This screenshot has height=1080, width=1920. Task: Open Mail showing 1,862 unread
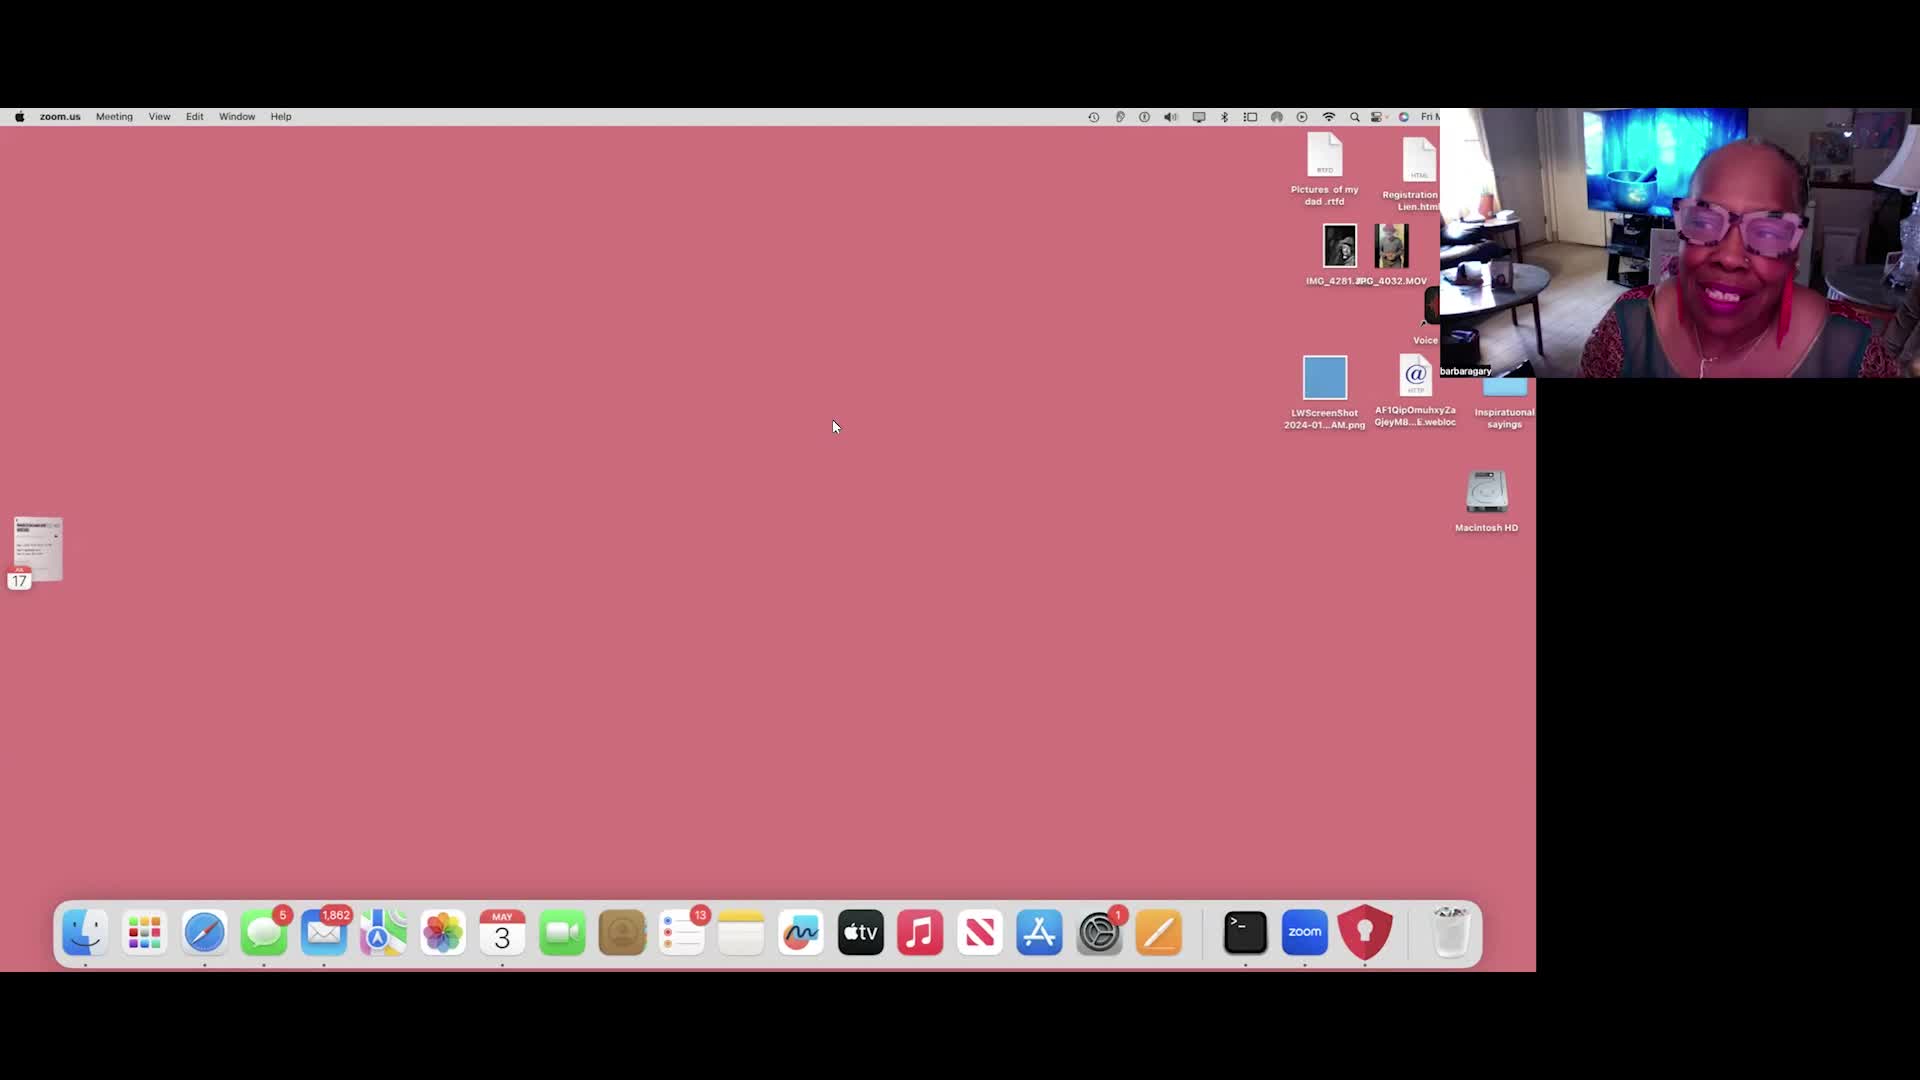pyautogui.click(x=324, y=933)
